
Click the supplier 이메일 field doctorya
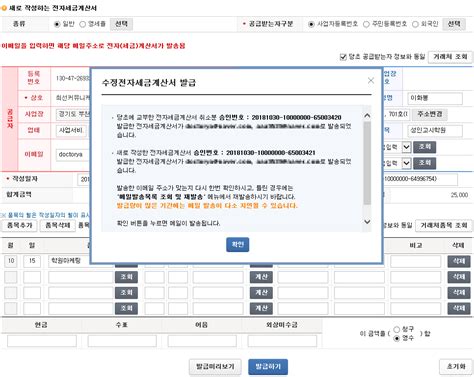click(x=73, y=155)
